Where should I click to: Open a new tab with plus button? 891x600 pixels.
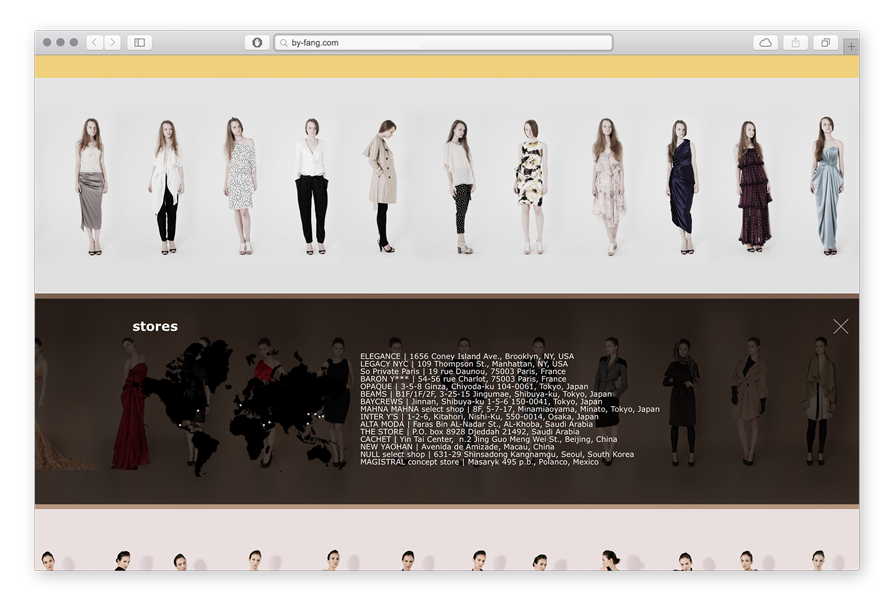[x=850, y=46]
